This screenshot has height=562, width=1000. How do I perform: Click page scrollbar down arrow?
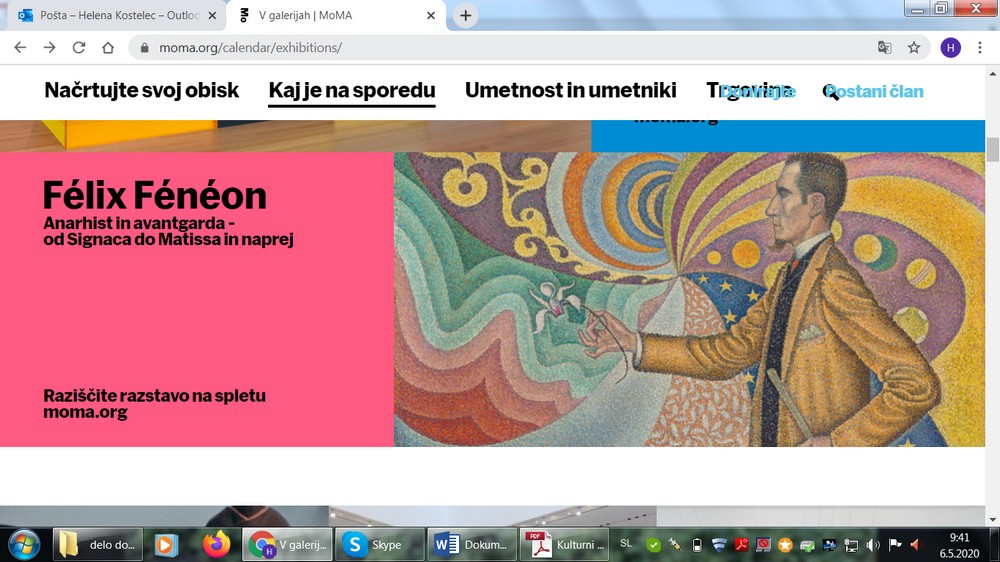(992, 519)
